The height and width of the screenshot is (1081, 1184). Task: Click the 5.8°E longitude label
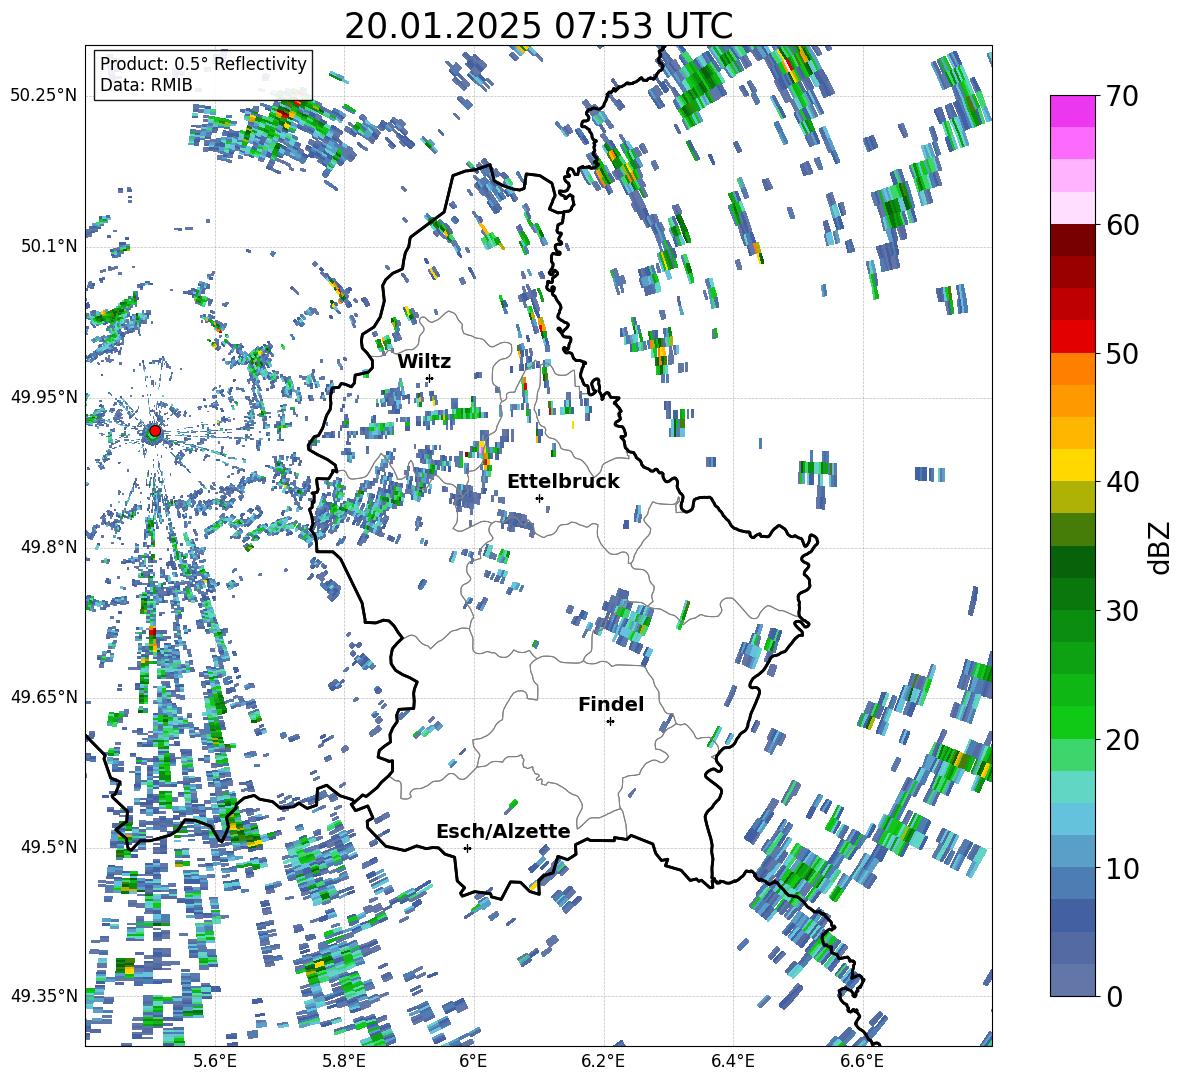[x=344, y=1061]
